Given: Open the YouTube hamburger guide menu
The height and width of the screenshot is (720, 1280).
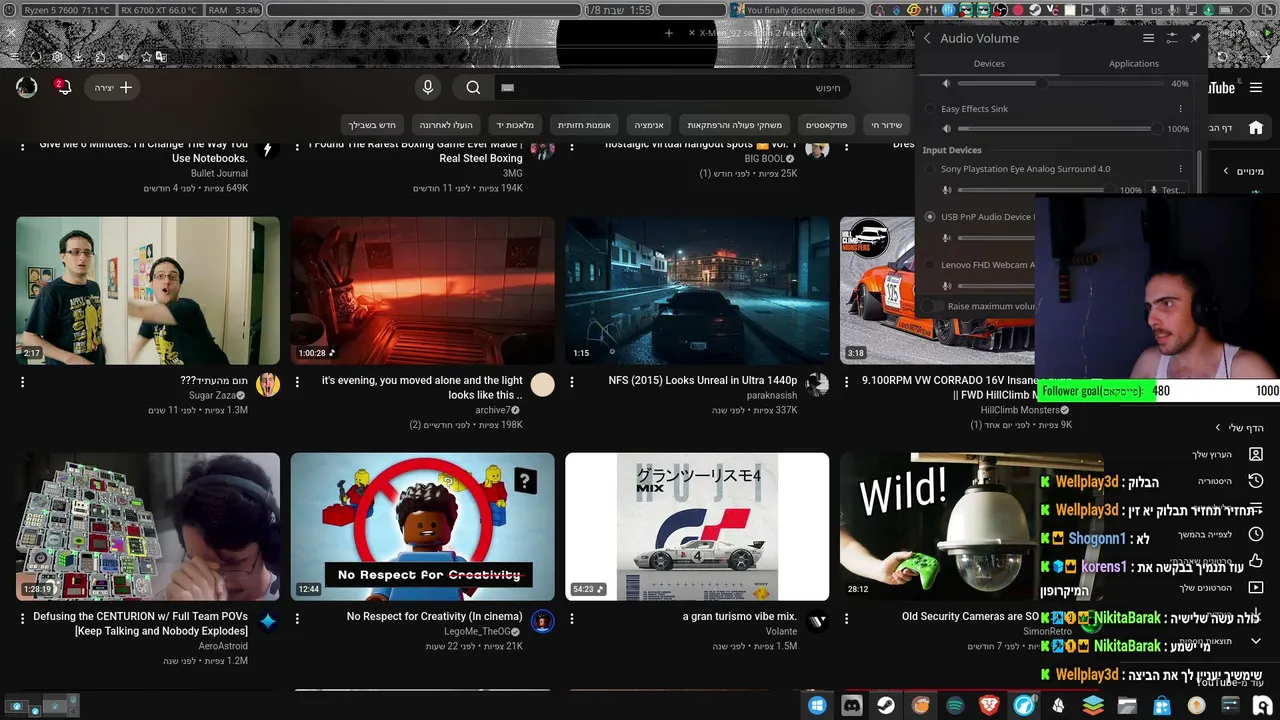Looking at the screenshot, I should click(x=1256, y=88).
